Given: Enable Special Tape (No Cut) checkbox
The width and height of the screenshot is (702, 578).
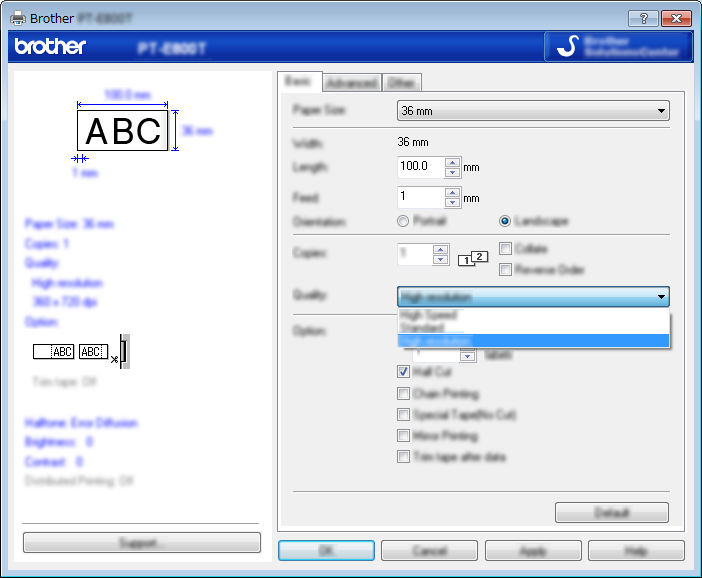Looking at the screenshot, I should point(403,415).
